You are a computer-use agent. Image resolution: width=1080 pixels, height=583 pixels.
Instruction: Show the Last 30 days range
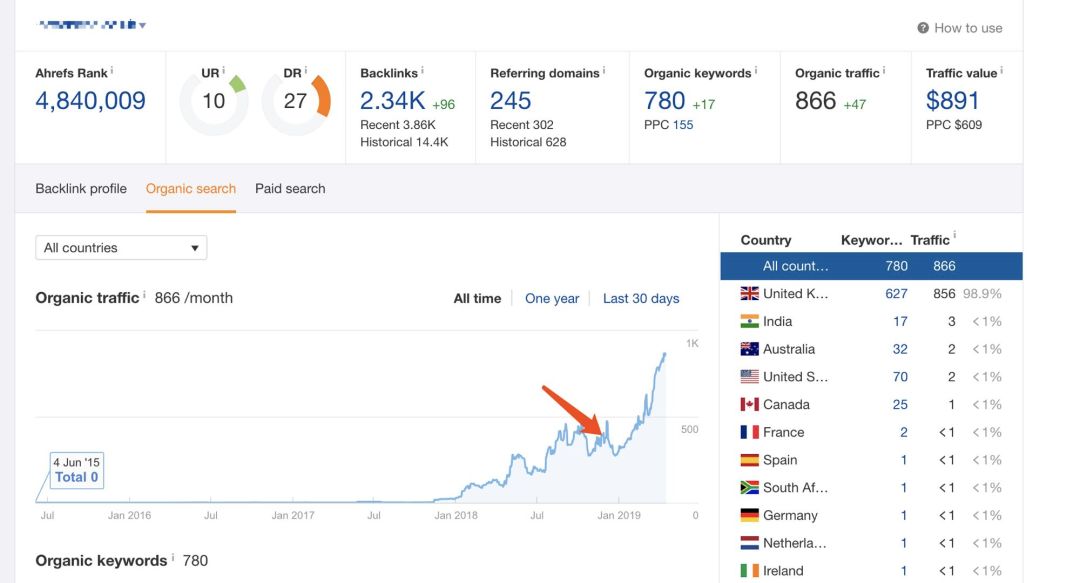point(641,298)
